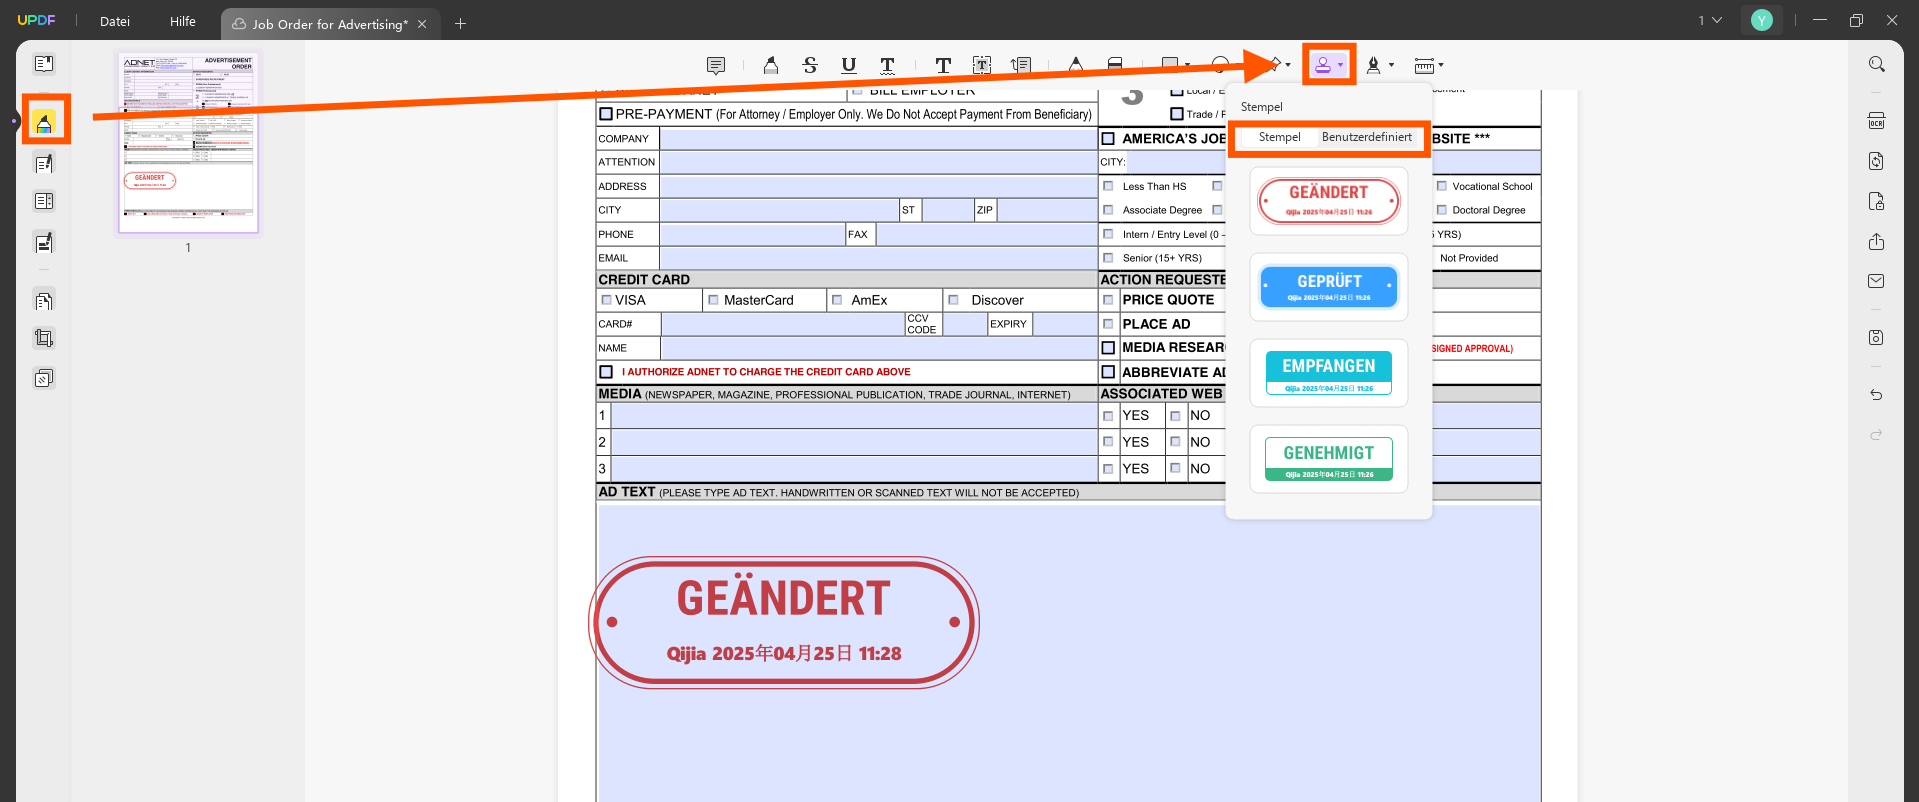1919x802 pixels.
Task: Choose the EMPFANGEN stamp
Action: tap(1329, 373)
